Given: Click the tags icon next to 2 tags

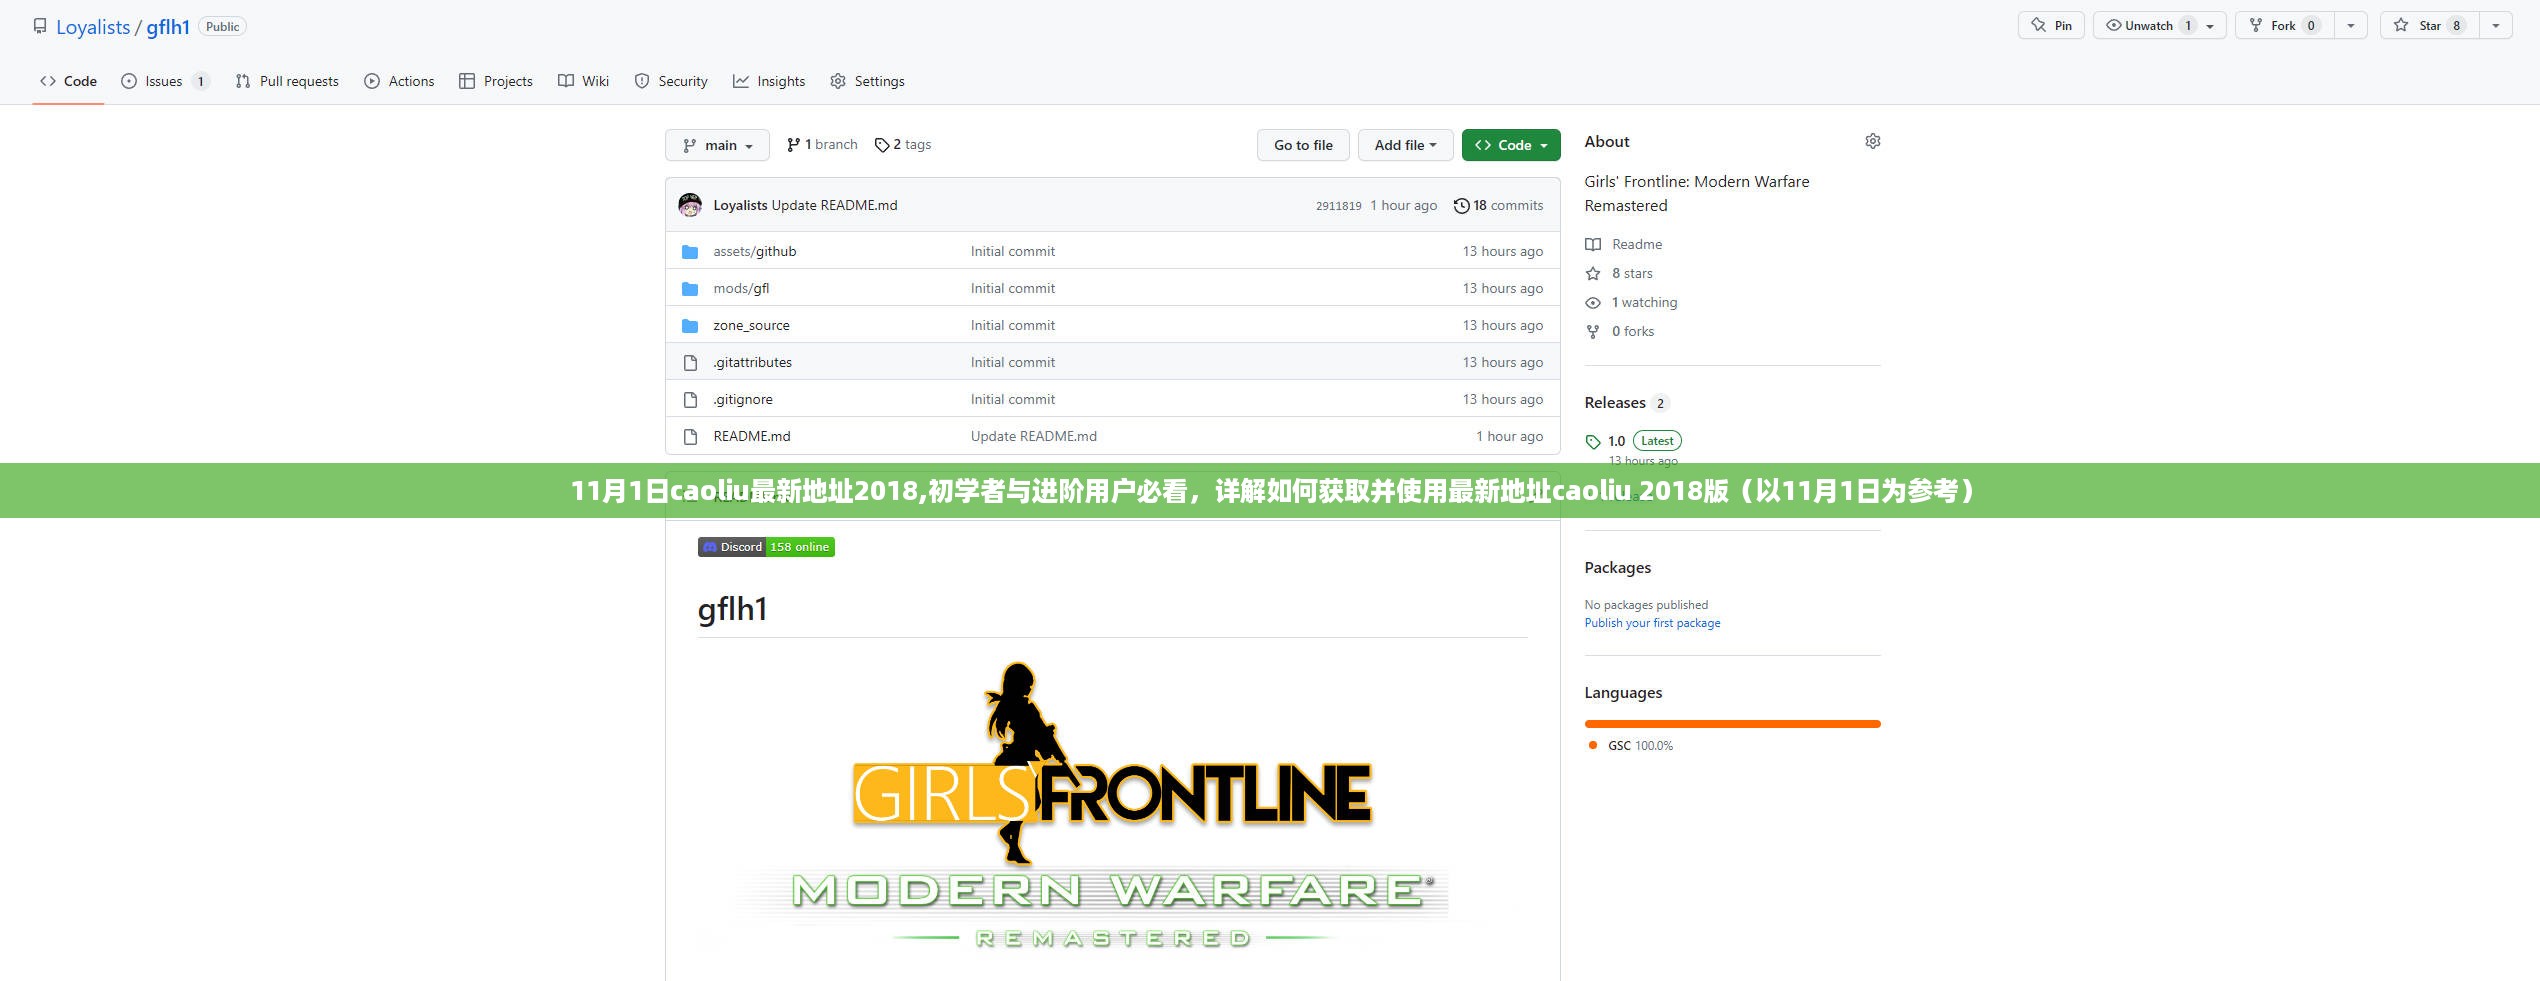Looking at the screenshot, I should (x=881, y=145).
